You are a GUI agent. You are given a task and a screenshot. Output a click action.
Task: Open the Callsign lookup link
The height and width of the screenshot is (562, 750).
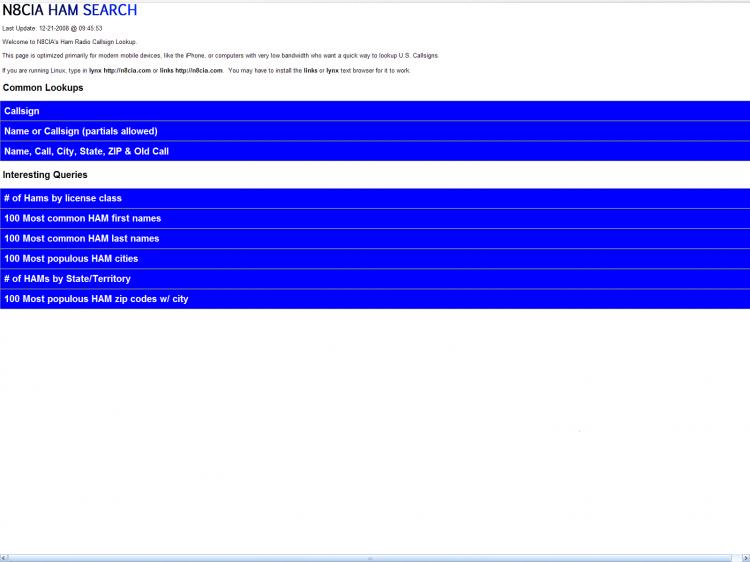point(22,111)
